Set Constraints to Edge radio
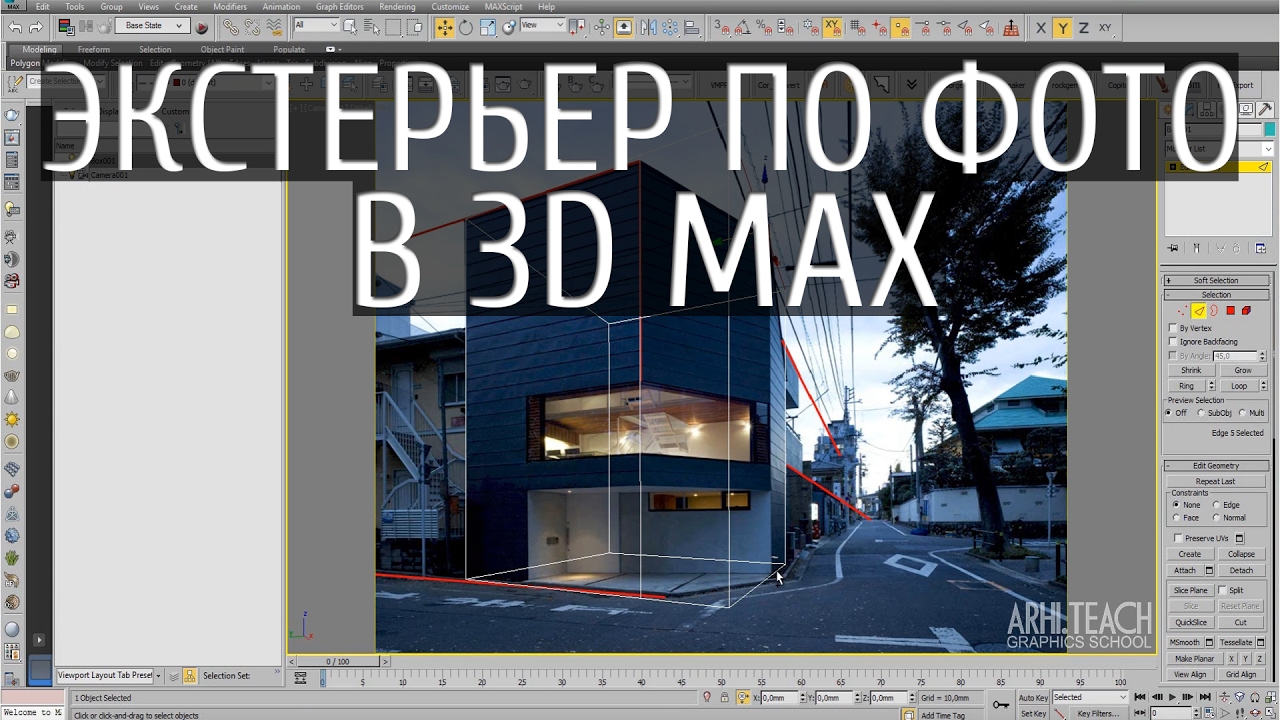 (x=1215, y=505)
